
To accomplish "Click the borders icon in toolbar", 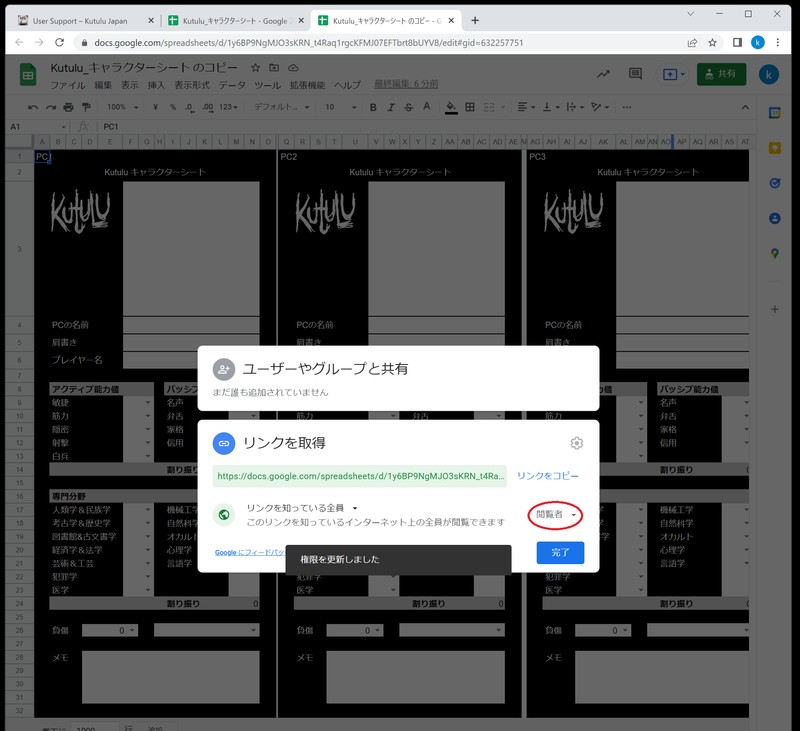I will 470,107.
